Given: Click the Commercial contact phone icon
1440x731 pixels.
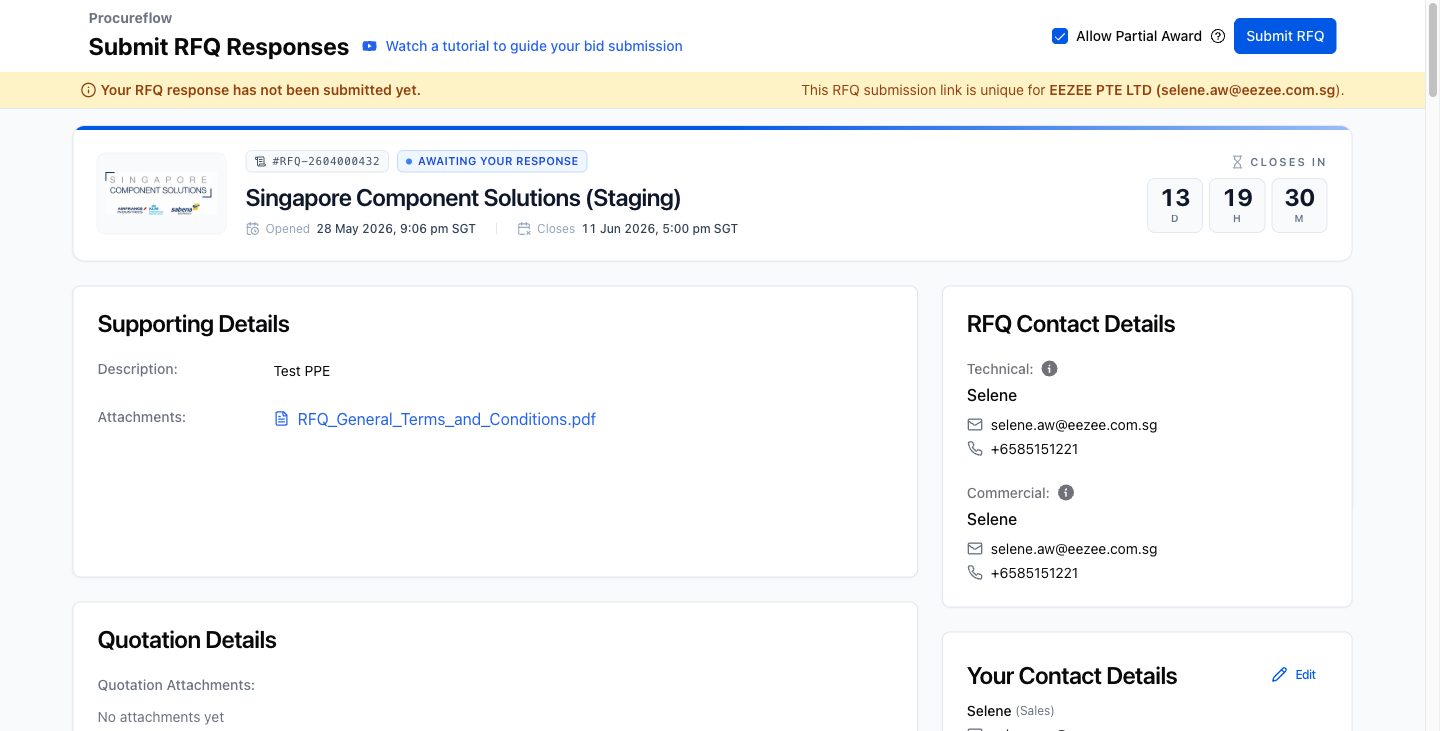Looking at the screenshot, I should pos(975,573).
